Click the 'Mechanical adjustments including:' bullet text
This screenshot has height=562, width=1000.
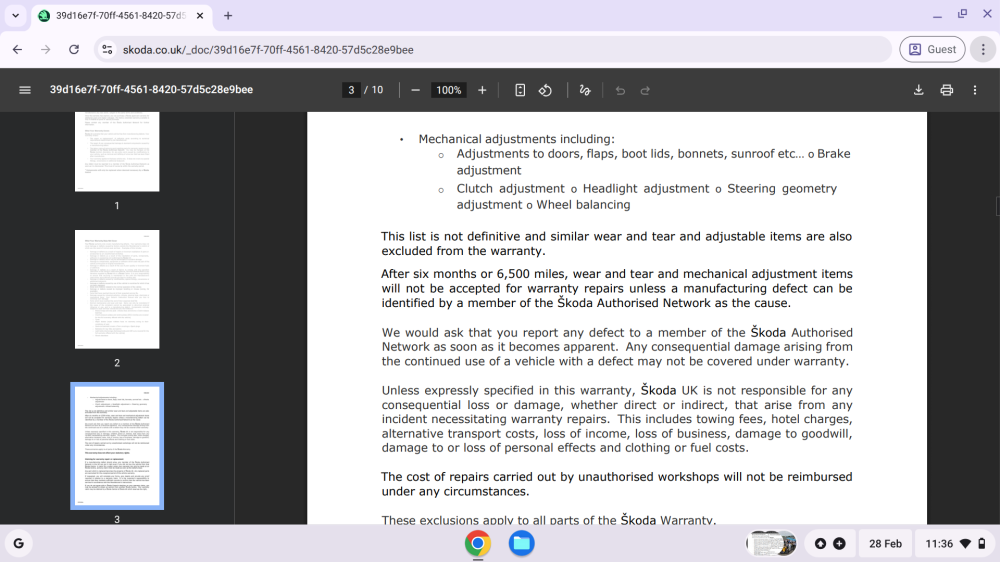pyautogui.click(x=517, y=139)
